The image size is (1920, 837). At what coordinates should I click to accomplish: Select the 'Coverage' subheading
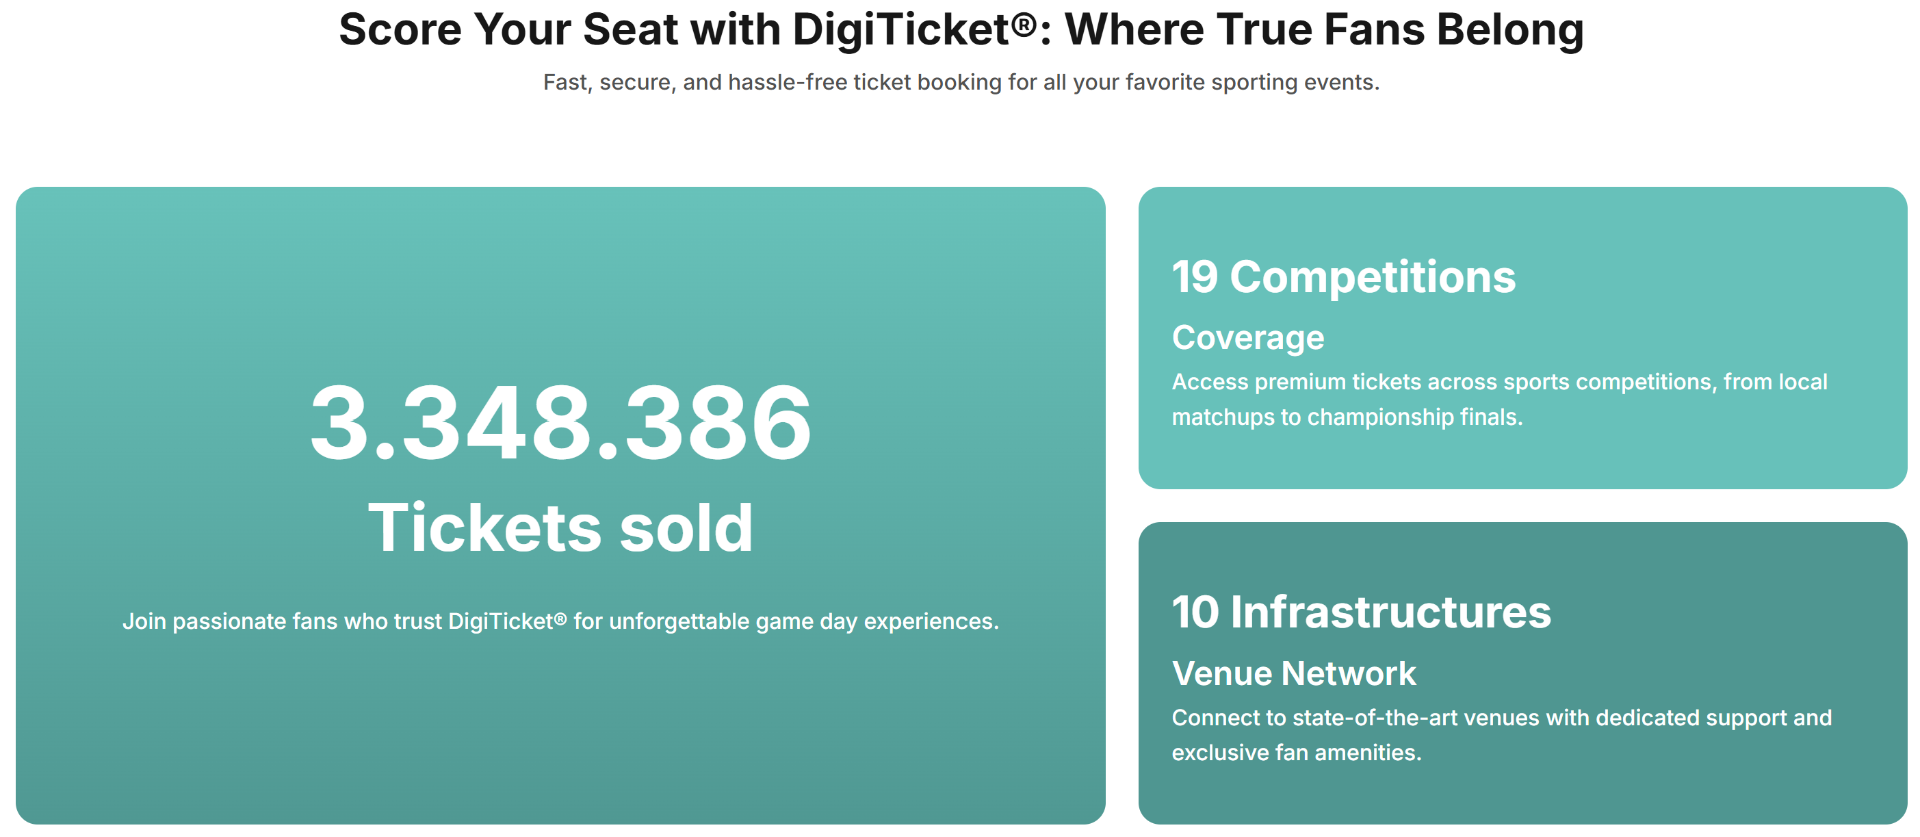pos(1247,338)
